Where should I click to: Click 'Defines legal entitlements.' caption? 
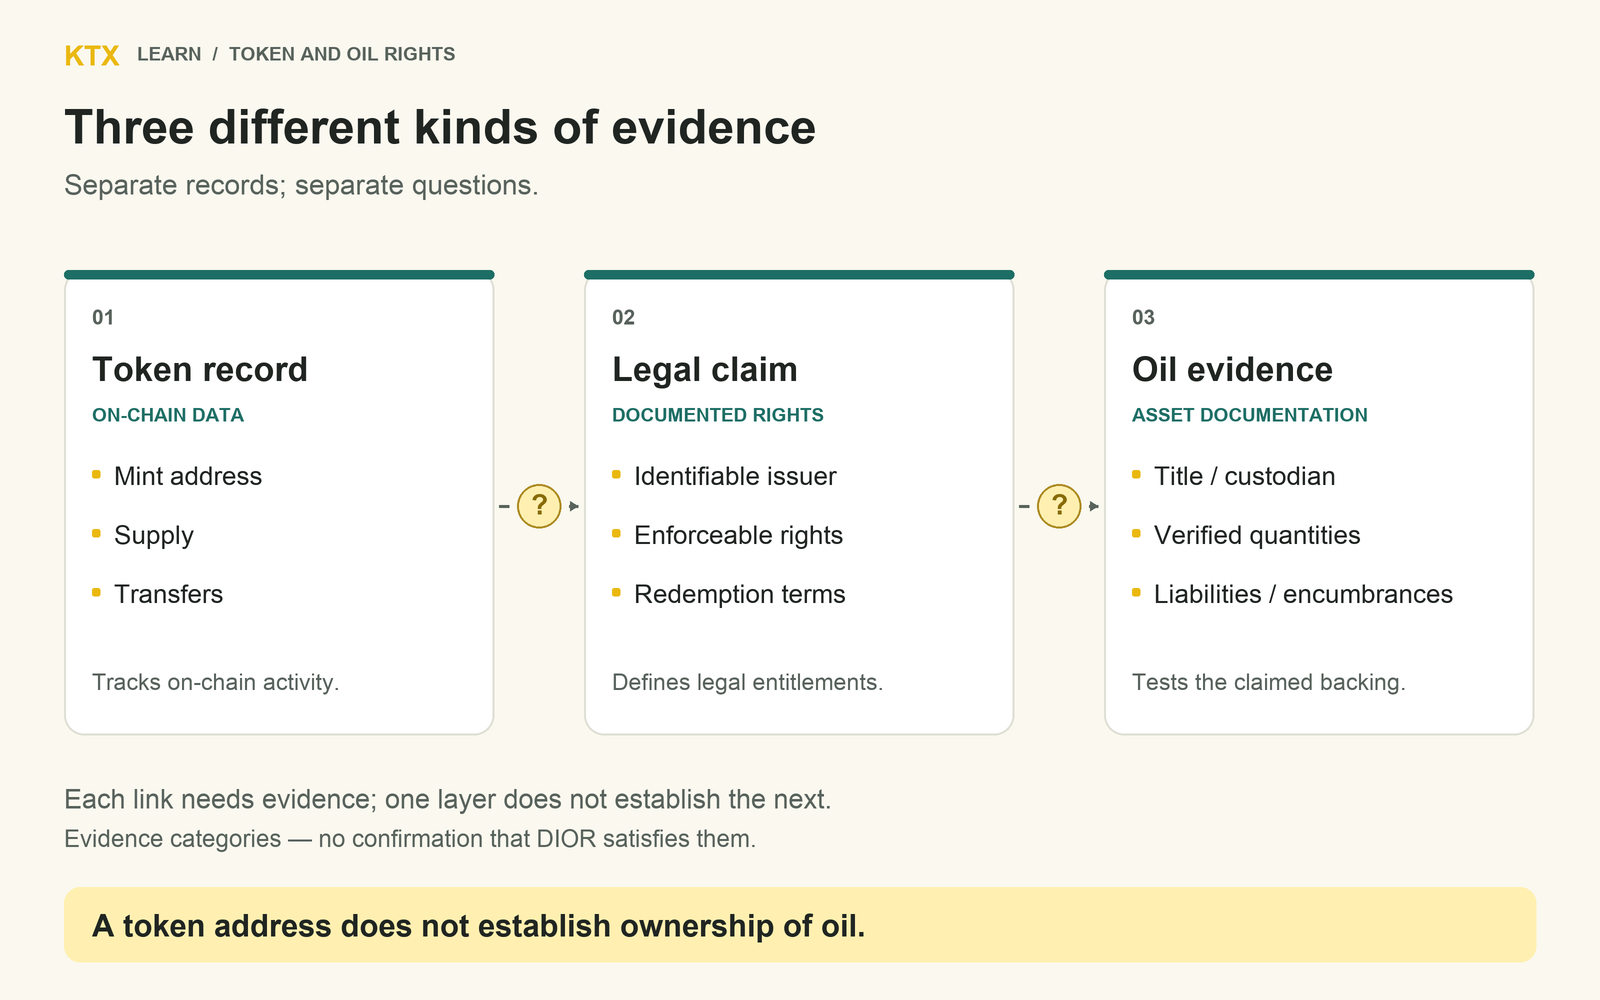(747, 682)
